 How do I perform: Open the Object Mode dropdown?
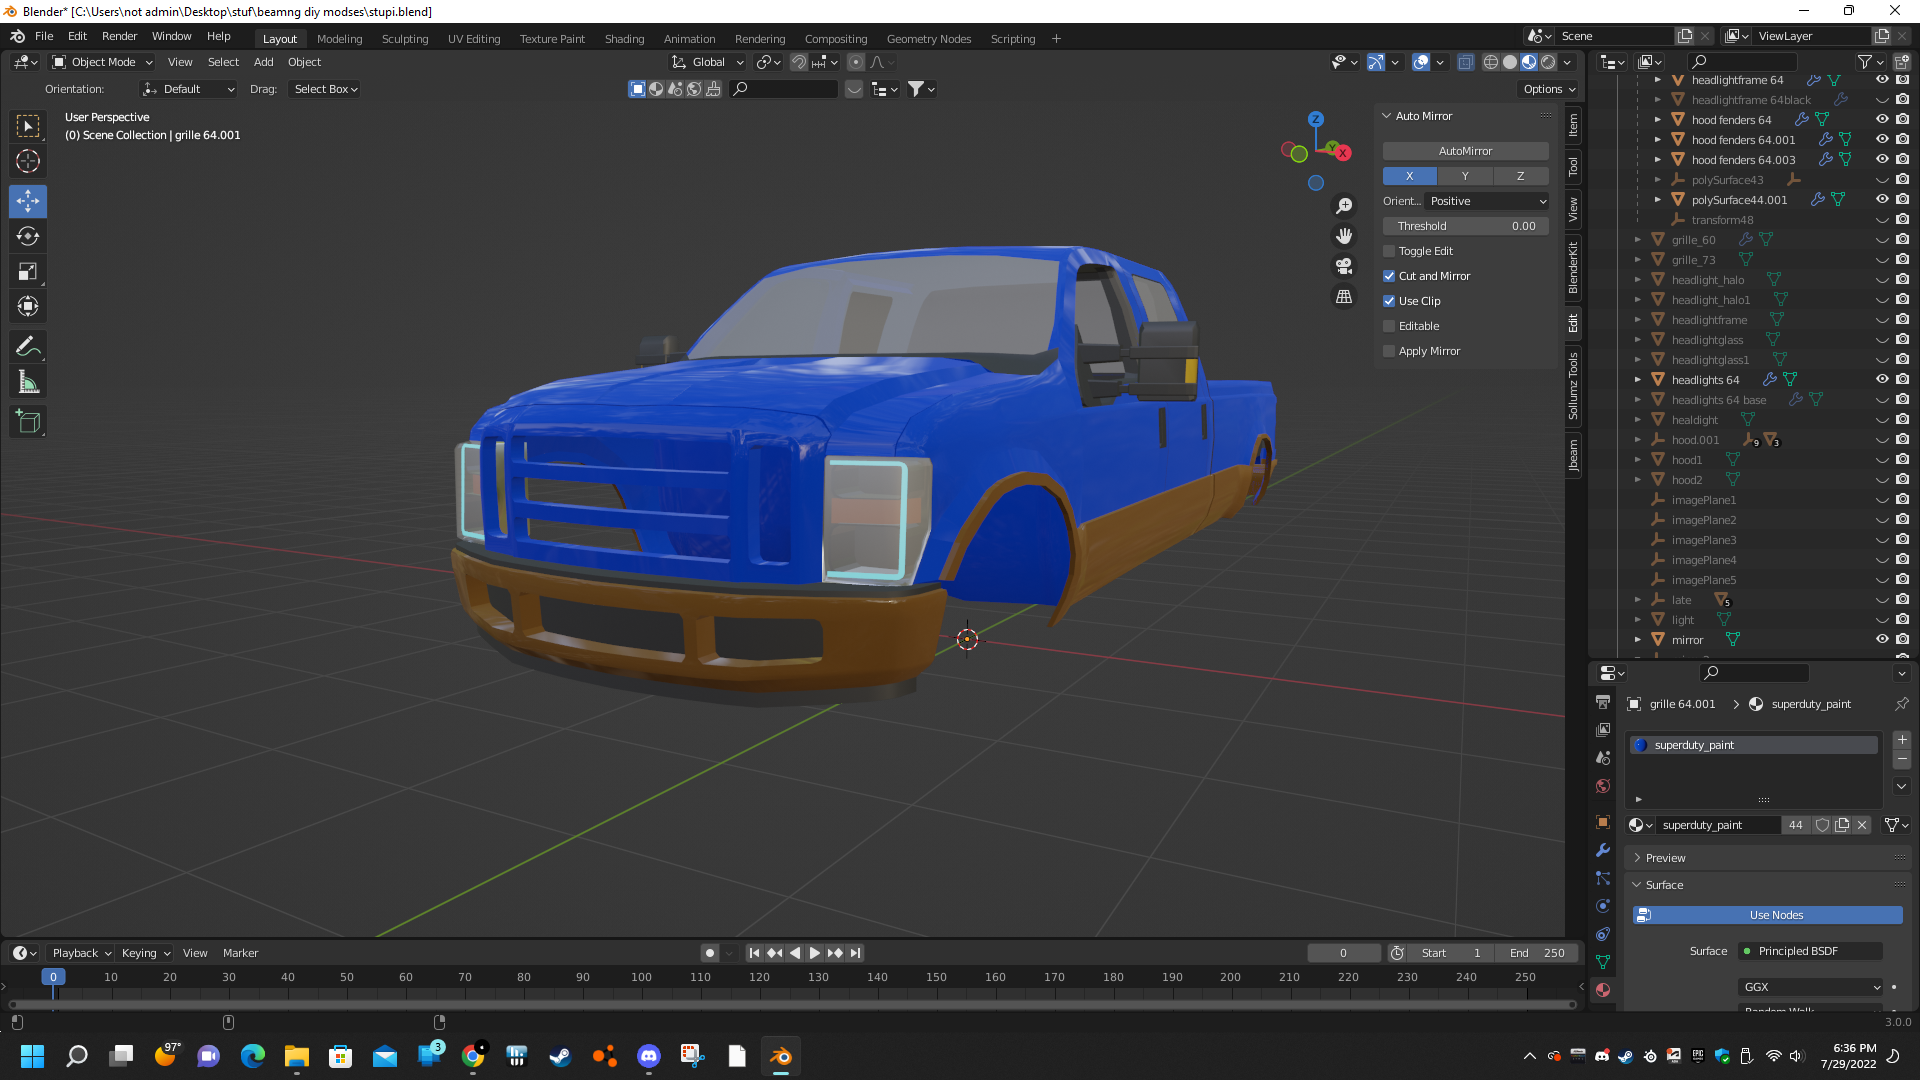[103, 62]
